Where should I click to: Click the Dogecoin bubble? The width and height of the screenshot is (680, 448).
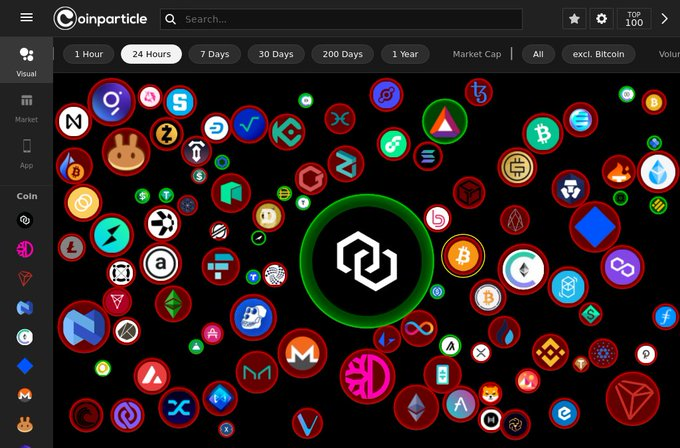pos(268,216)
